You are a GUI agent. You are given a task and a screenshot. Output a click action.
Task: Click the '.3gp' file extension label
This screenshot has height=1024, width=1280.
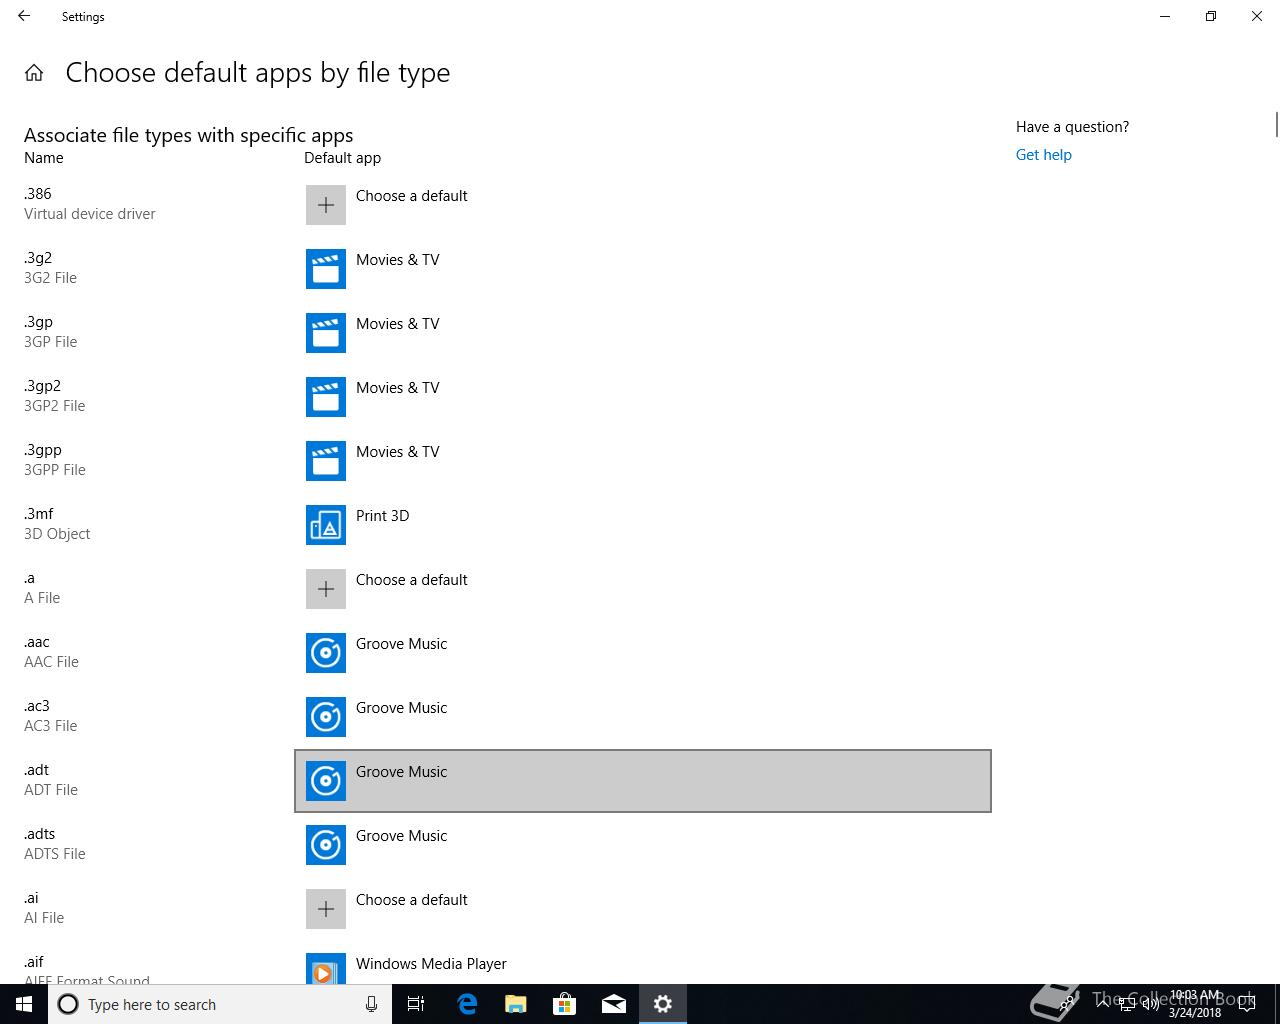(38, 322)
